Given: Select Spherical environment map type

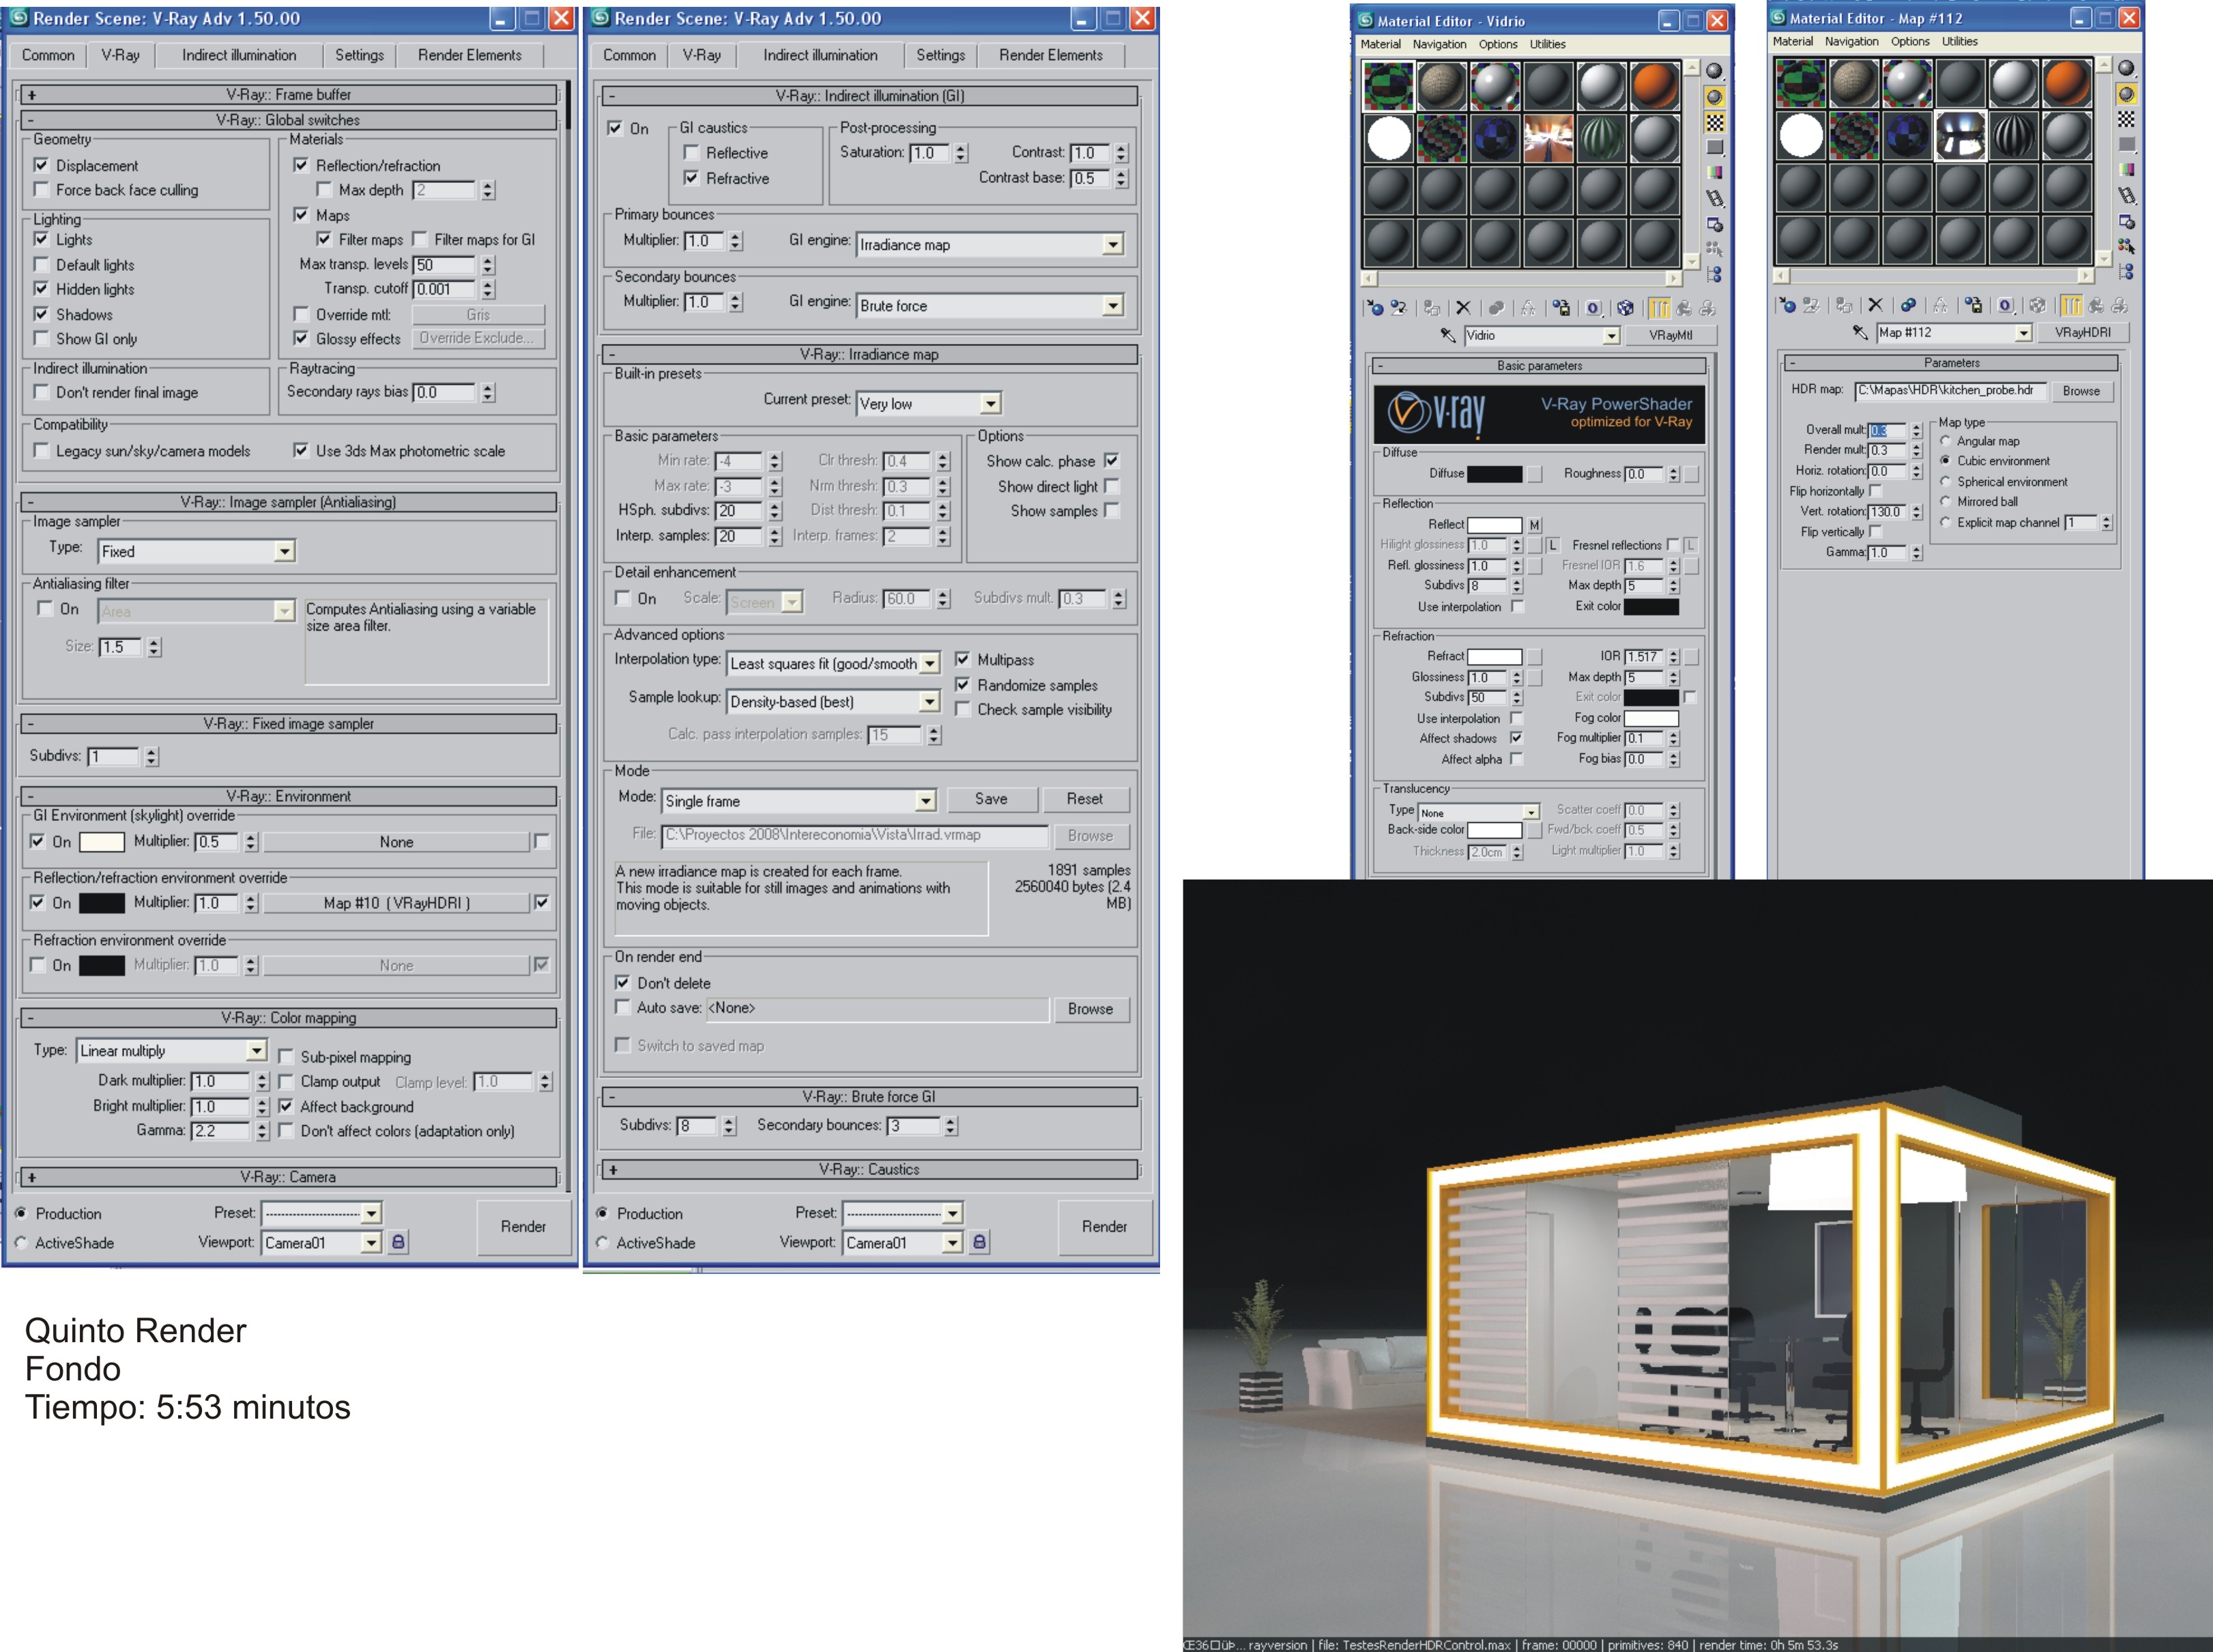Looking at the screenshot, I should pyautogui.click(x=1945, y=481).
